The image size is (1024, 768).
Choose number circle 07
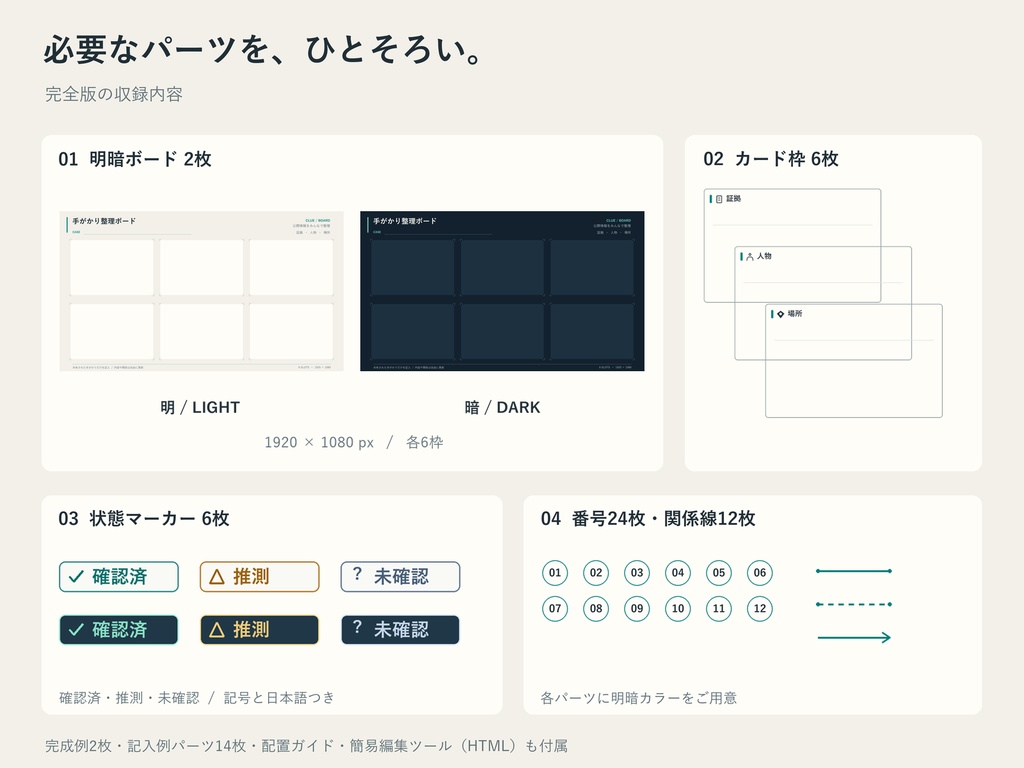point(555,609)
